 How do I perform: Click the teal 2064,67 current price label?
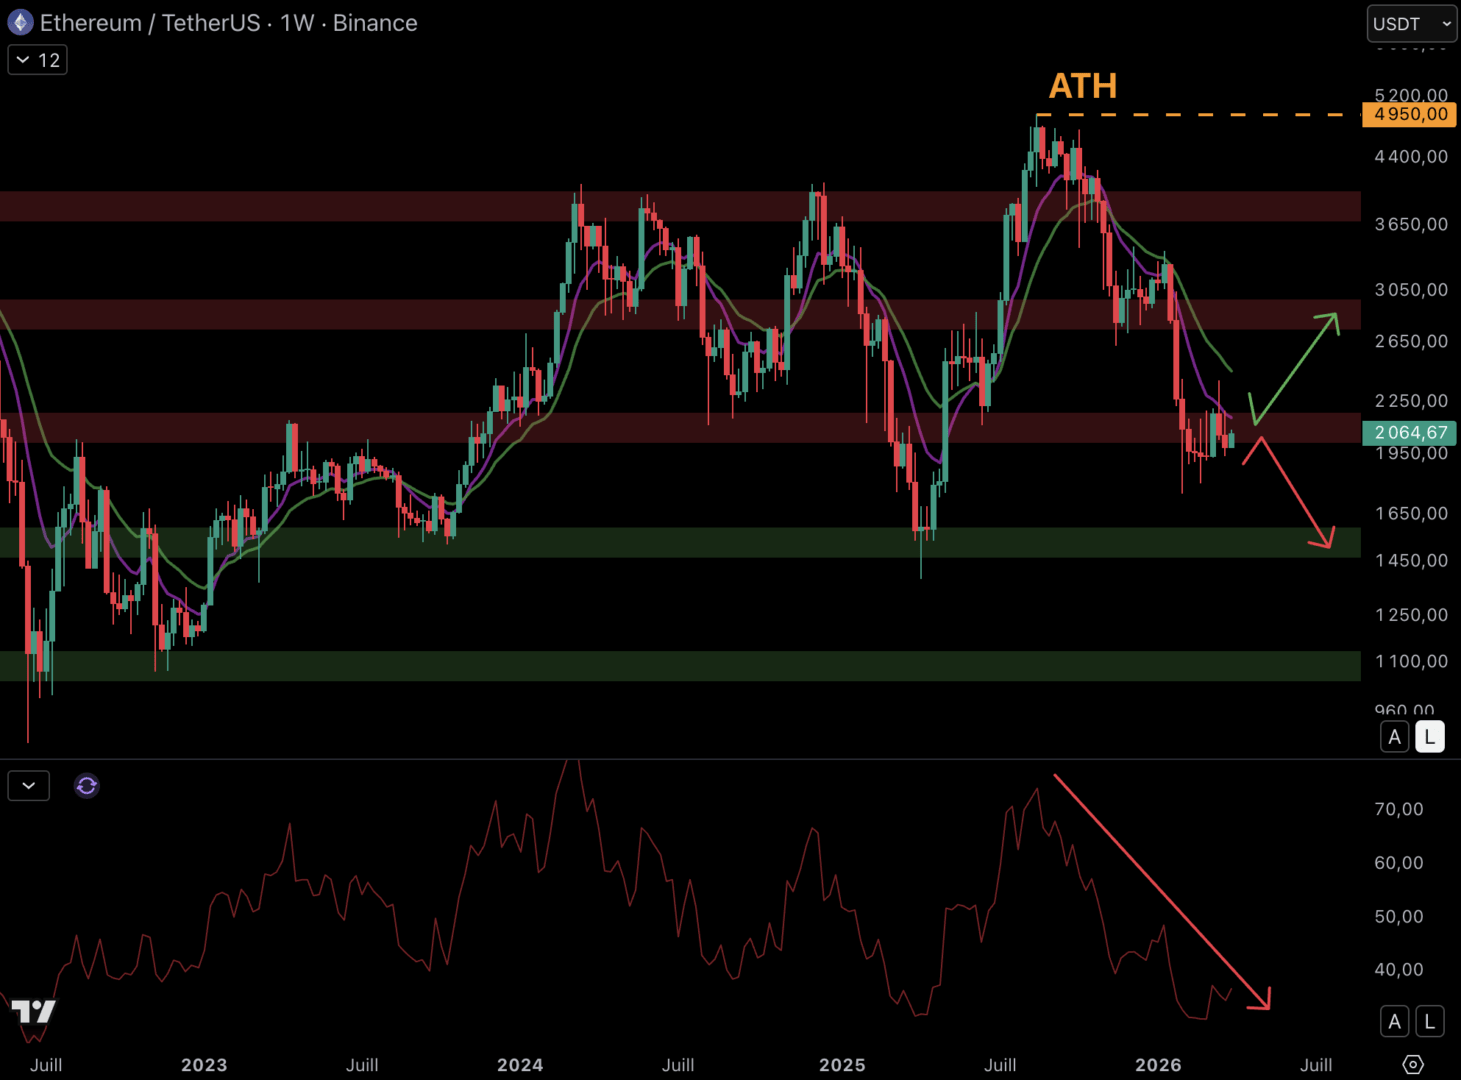click(1408, 433)
